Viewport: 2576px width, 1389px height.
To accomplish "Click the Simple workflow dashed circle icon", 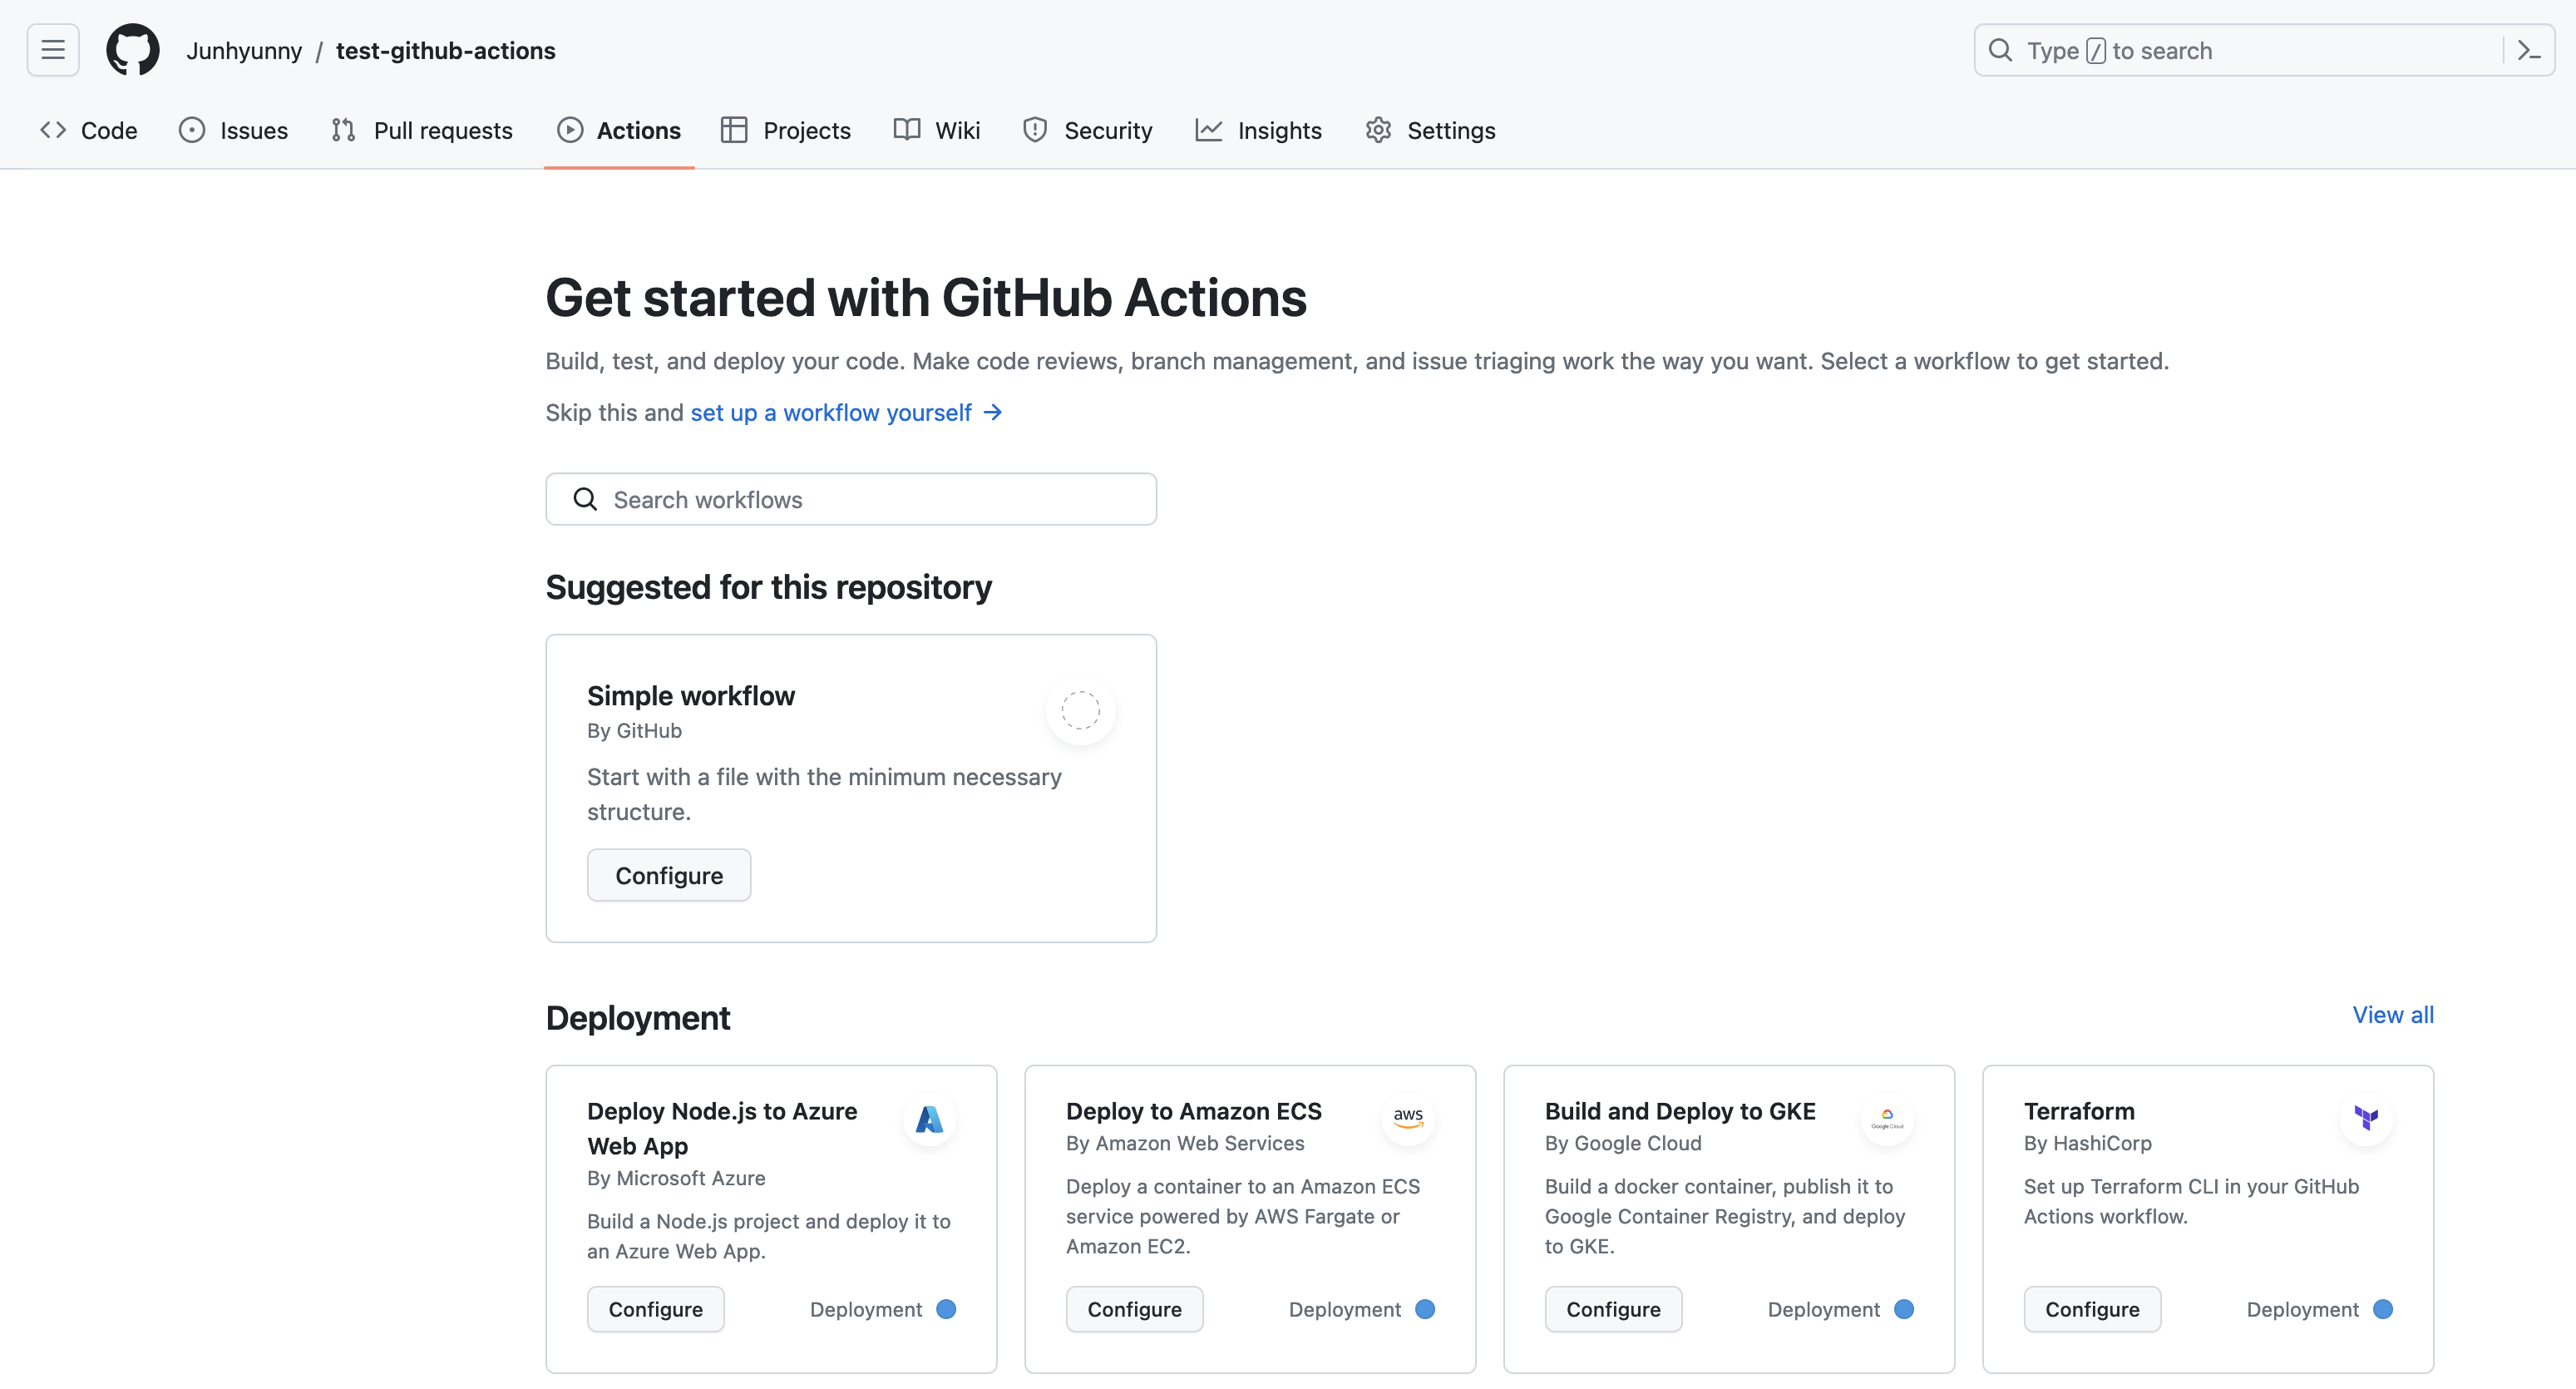I will click(x=1080, y=710).
